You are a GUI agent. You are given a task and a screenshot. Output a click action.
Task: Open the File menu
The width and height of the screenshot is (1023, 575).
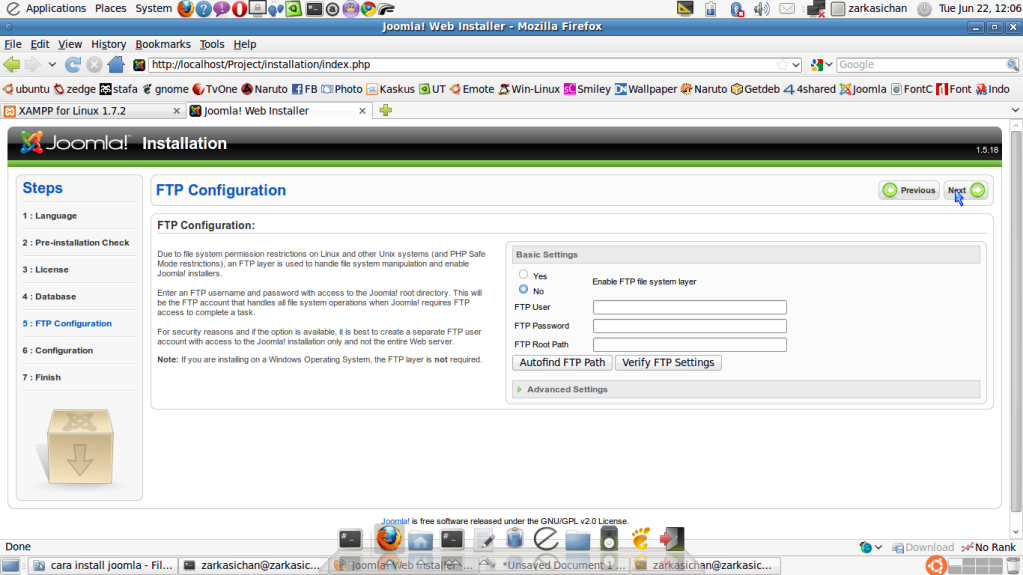point(13,44)
